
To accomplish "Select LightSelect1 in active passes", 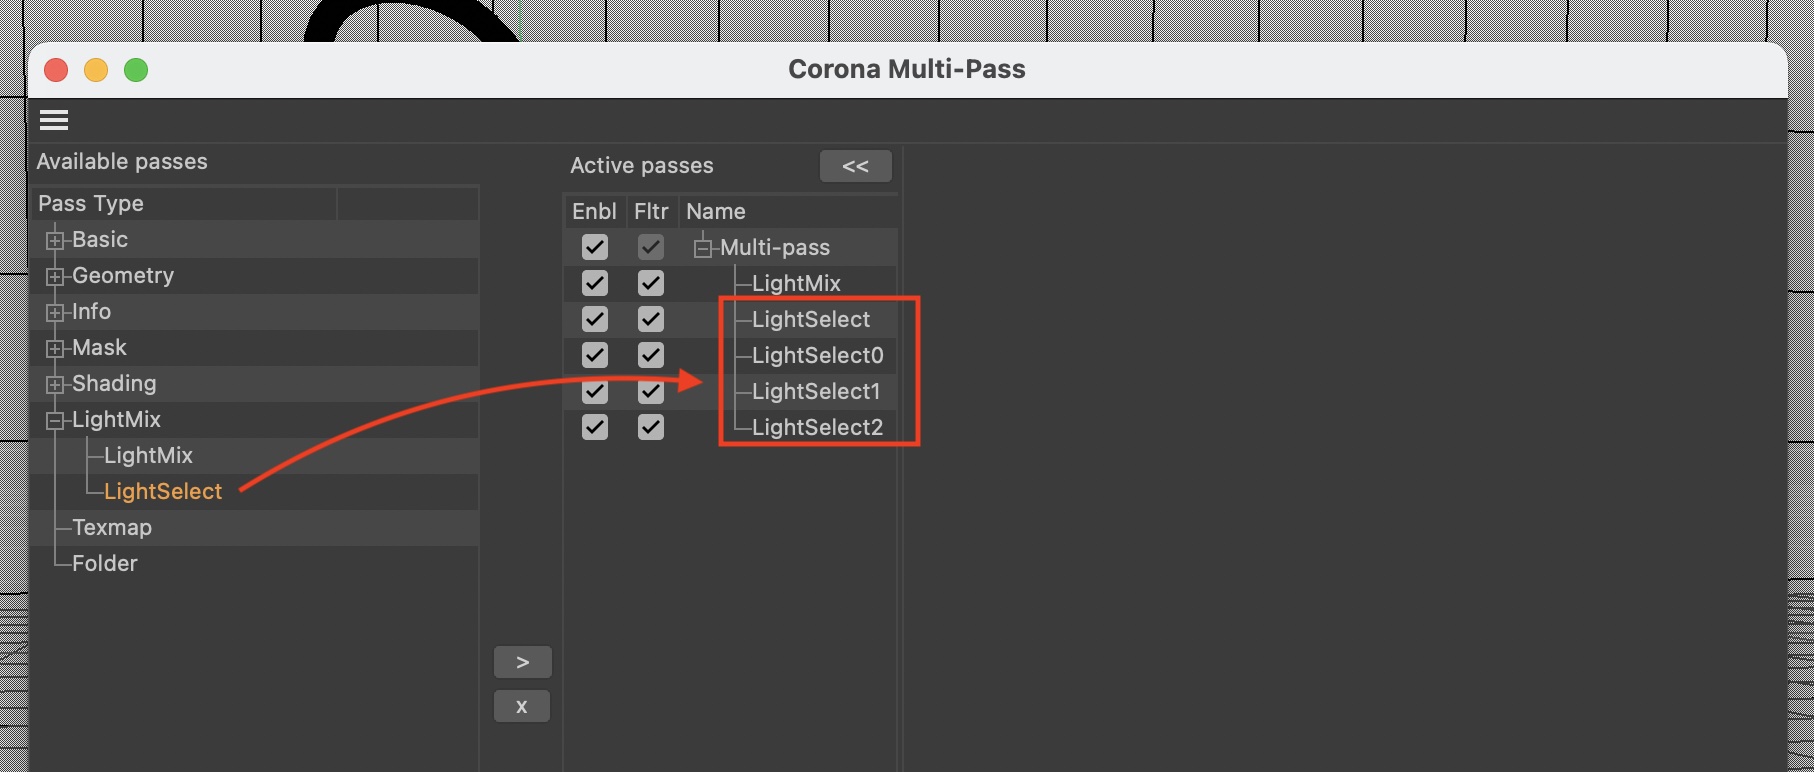I will [x=816, y=391].
